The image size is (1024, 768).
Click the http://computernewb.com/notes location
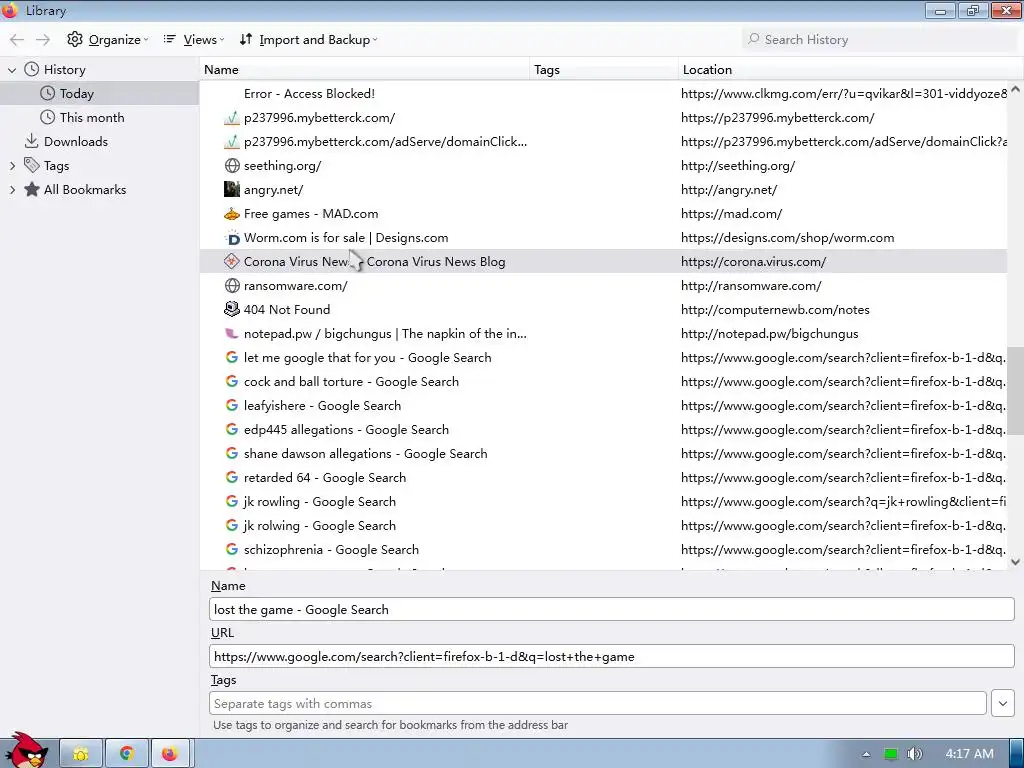click(775, 310)
